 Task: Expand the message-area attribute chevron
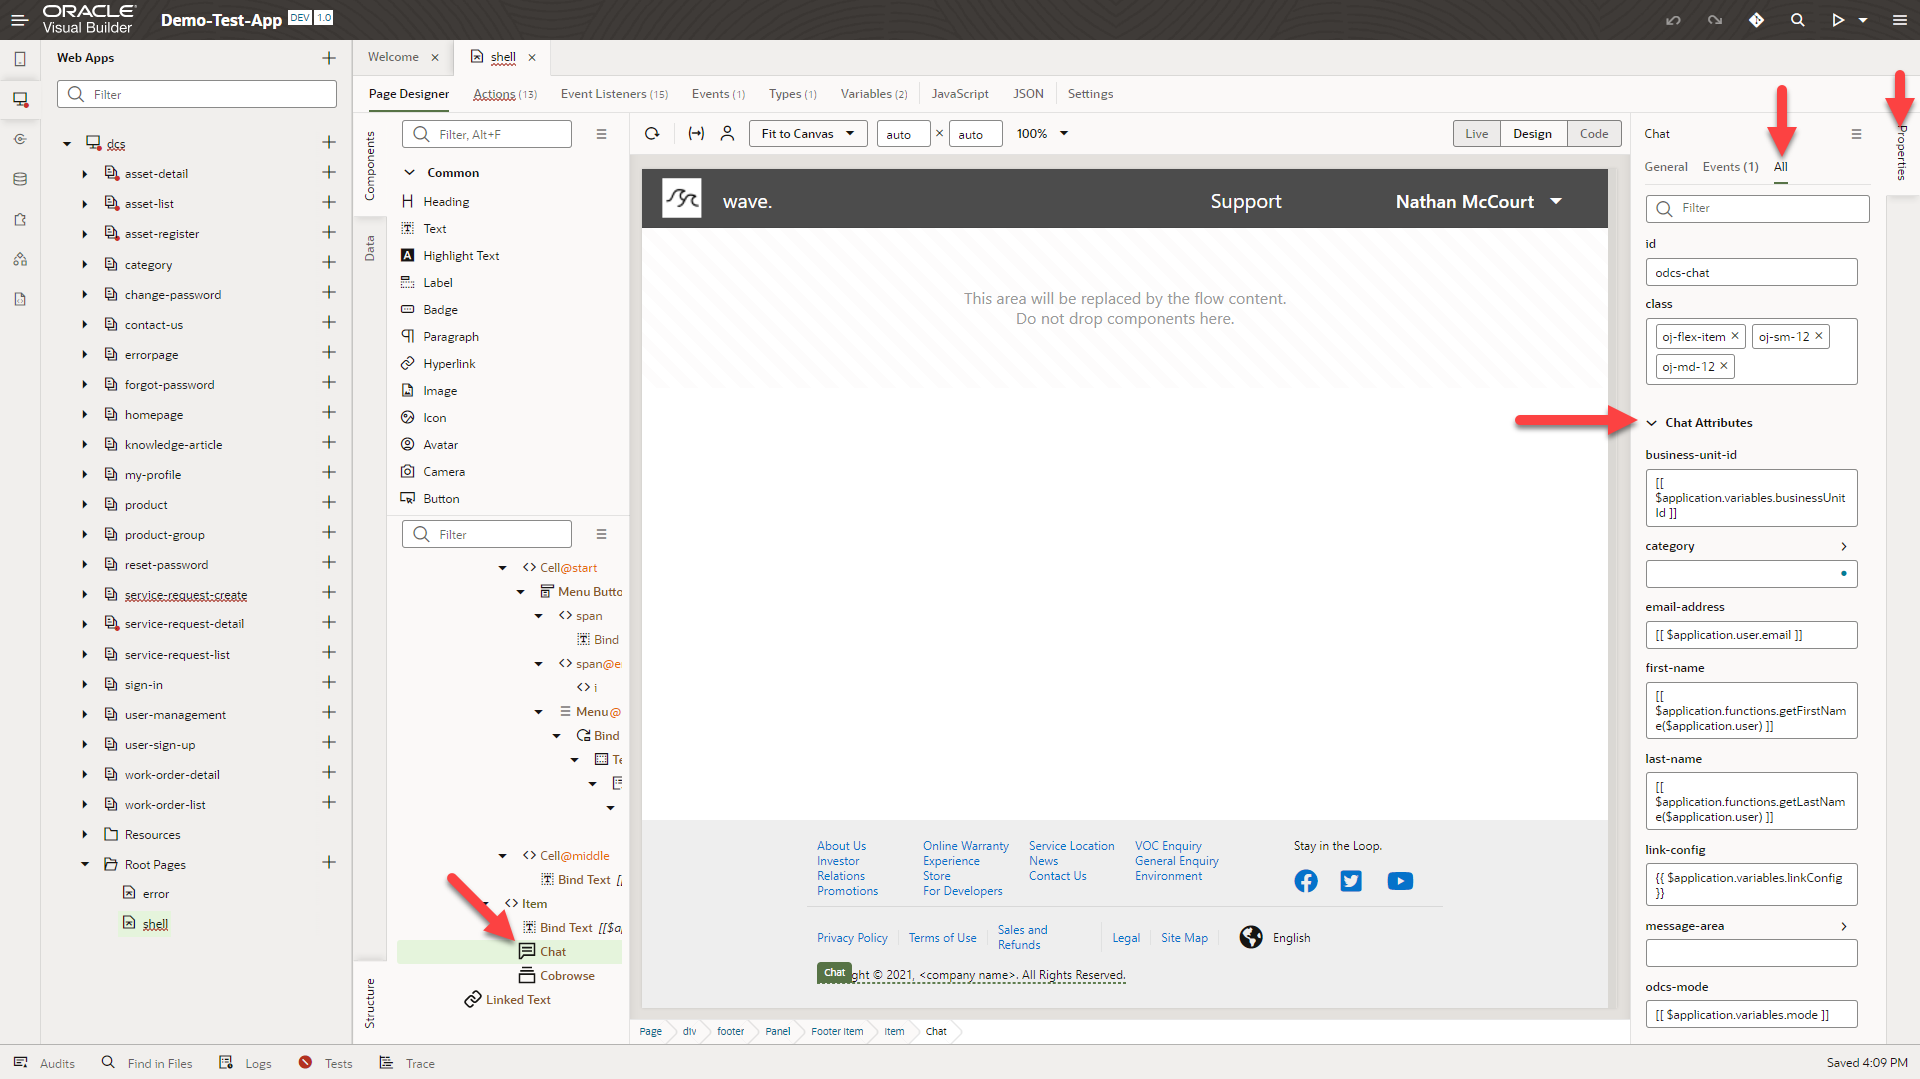[1842, 926]
